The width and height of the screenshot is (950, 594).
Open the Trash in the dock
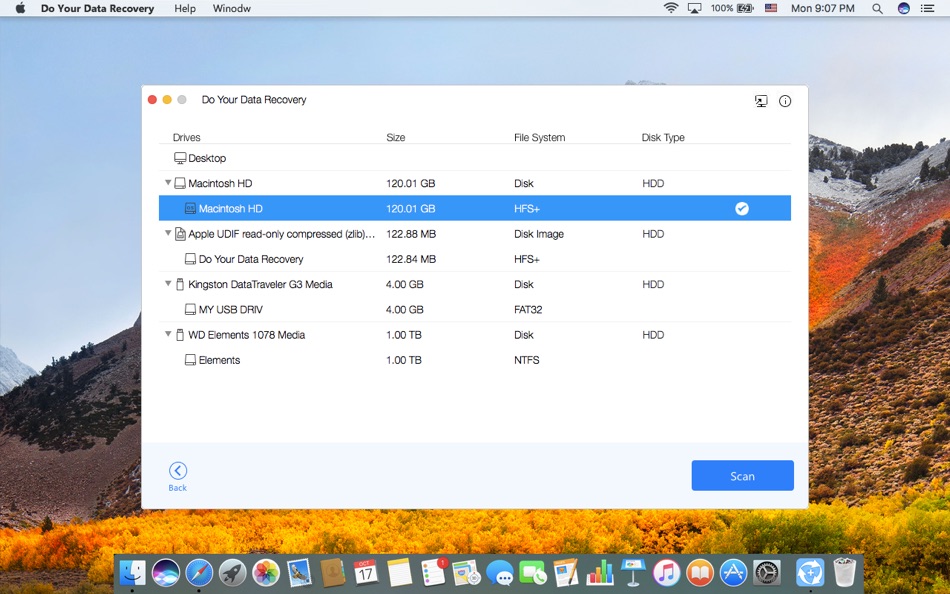(845, 572)
